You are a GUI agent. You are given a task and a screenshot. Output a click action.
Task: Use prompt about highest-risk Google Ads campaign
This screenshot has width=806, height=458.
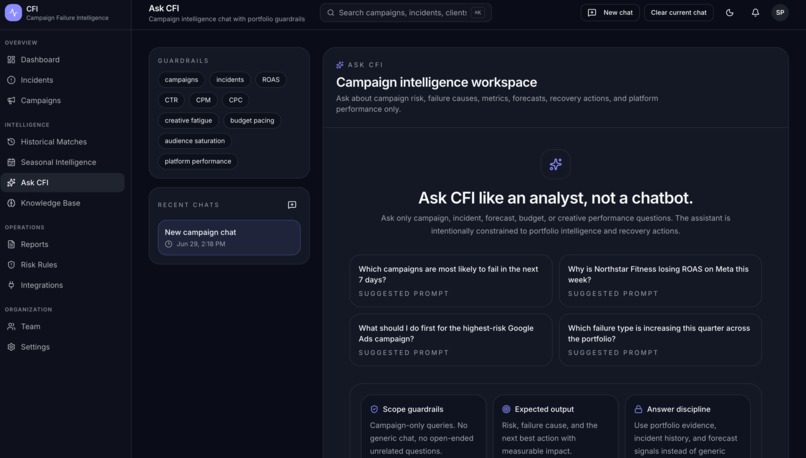[451, 340]
